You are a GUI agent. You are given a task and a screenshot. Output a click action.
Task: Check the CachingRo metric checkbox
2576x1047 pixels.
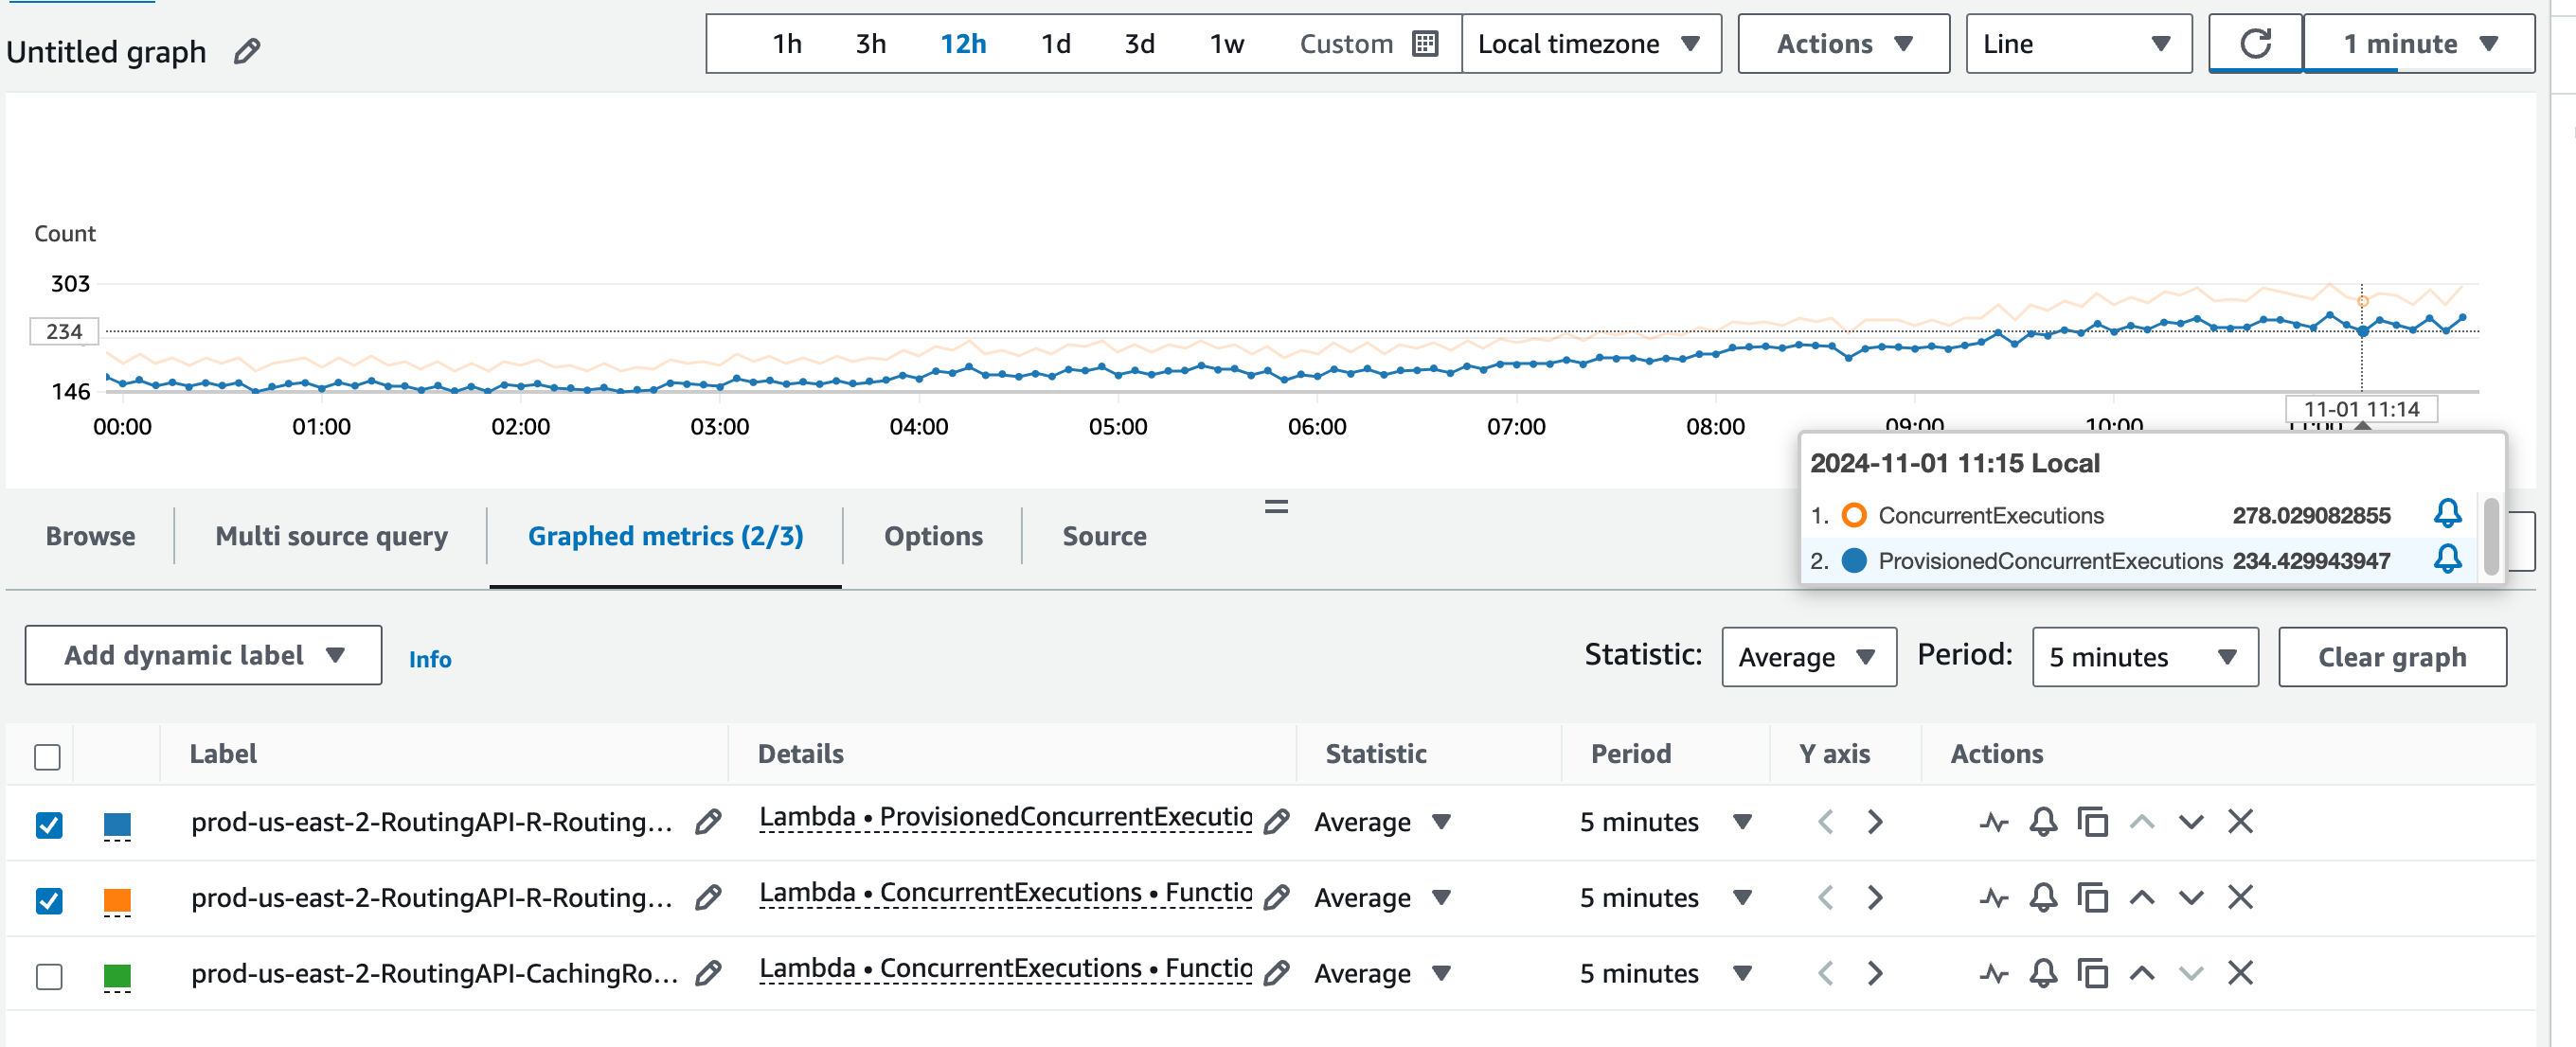(48, 976)
